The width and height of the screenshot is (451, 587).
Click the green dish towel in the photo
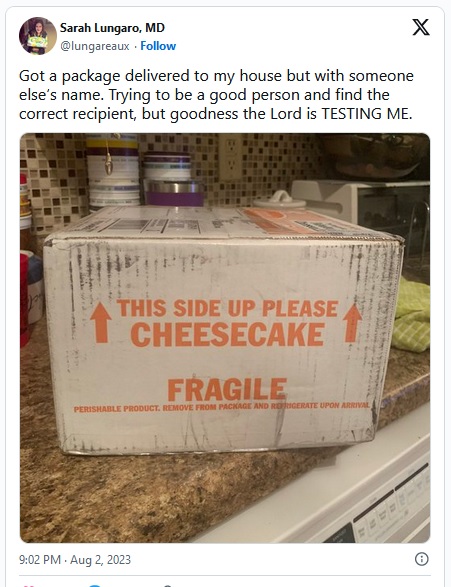(x=411, y=315)
